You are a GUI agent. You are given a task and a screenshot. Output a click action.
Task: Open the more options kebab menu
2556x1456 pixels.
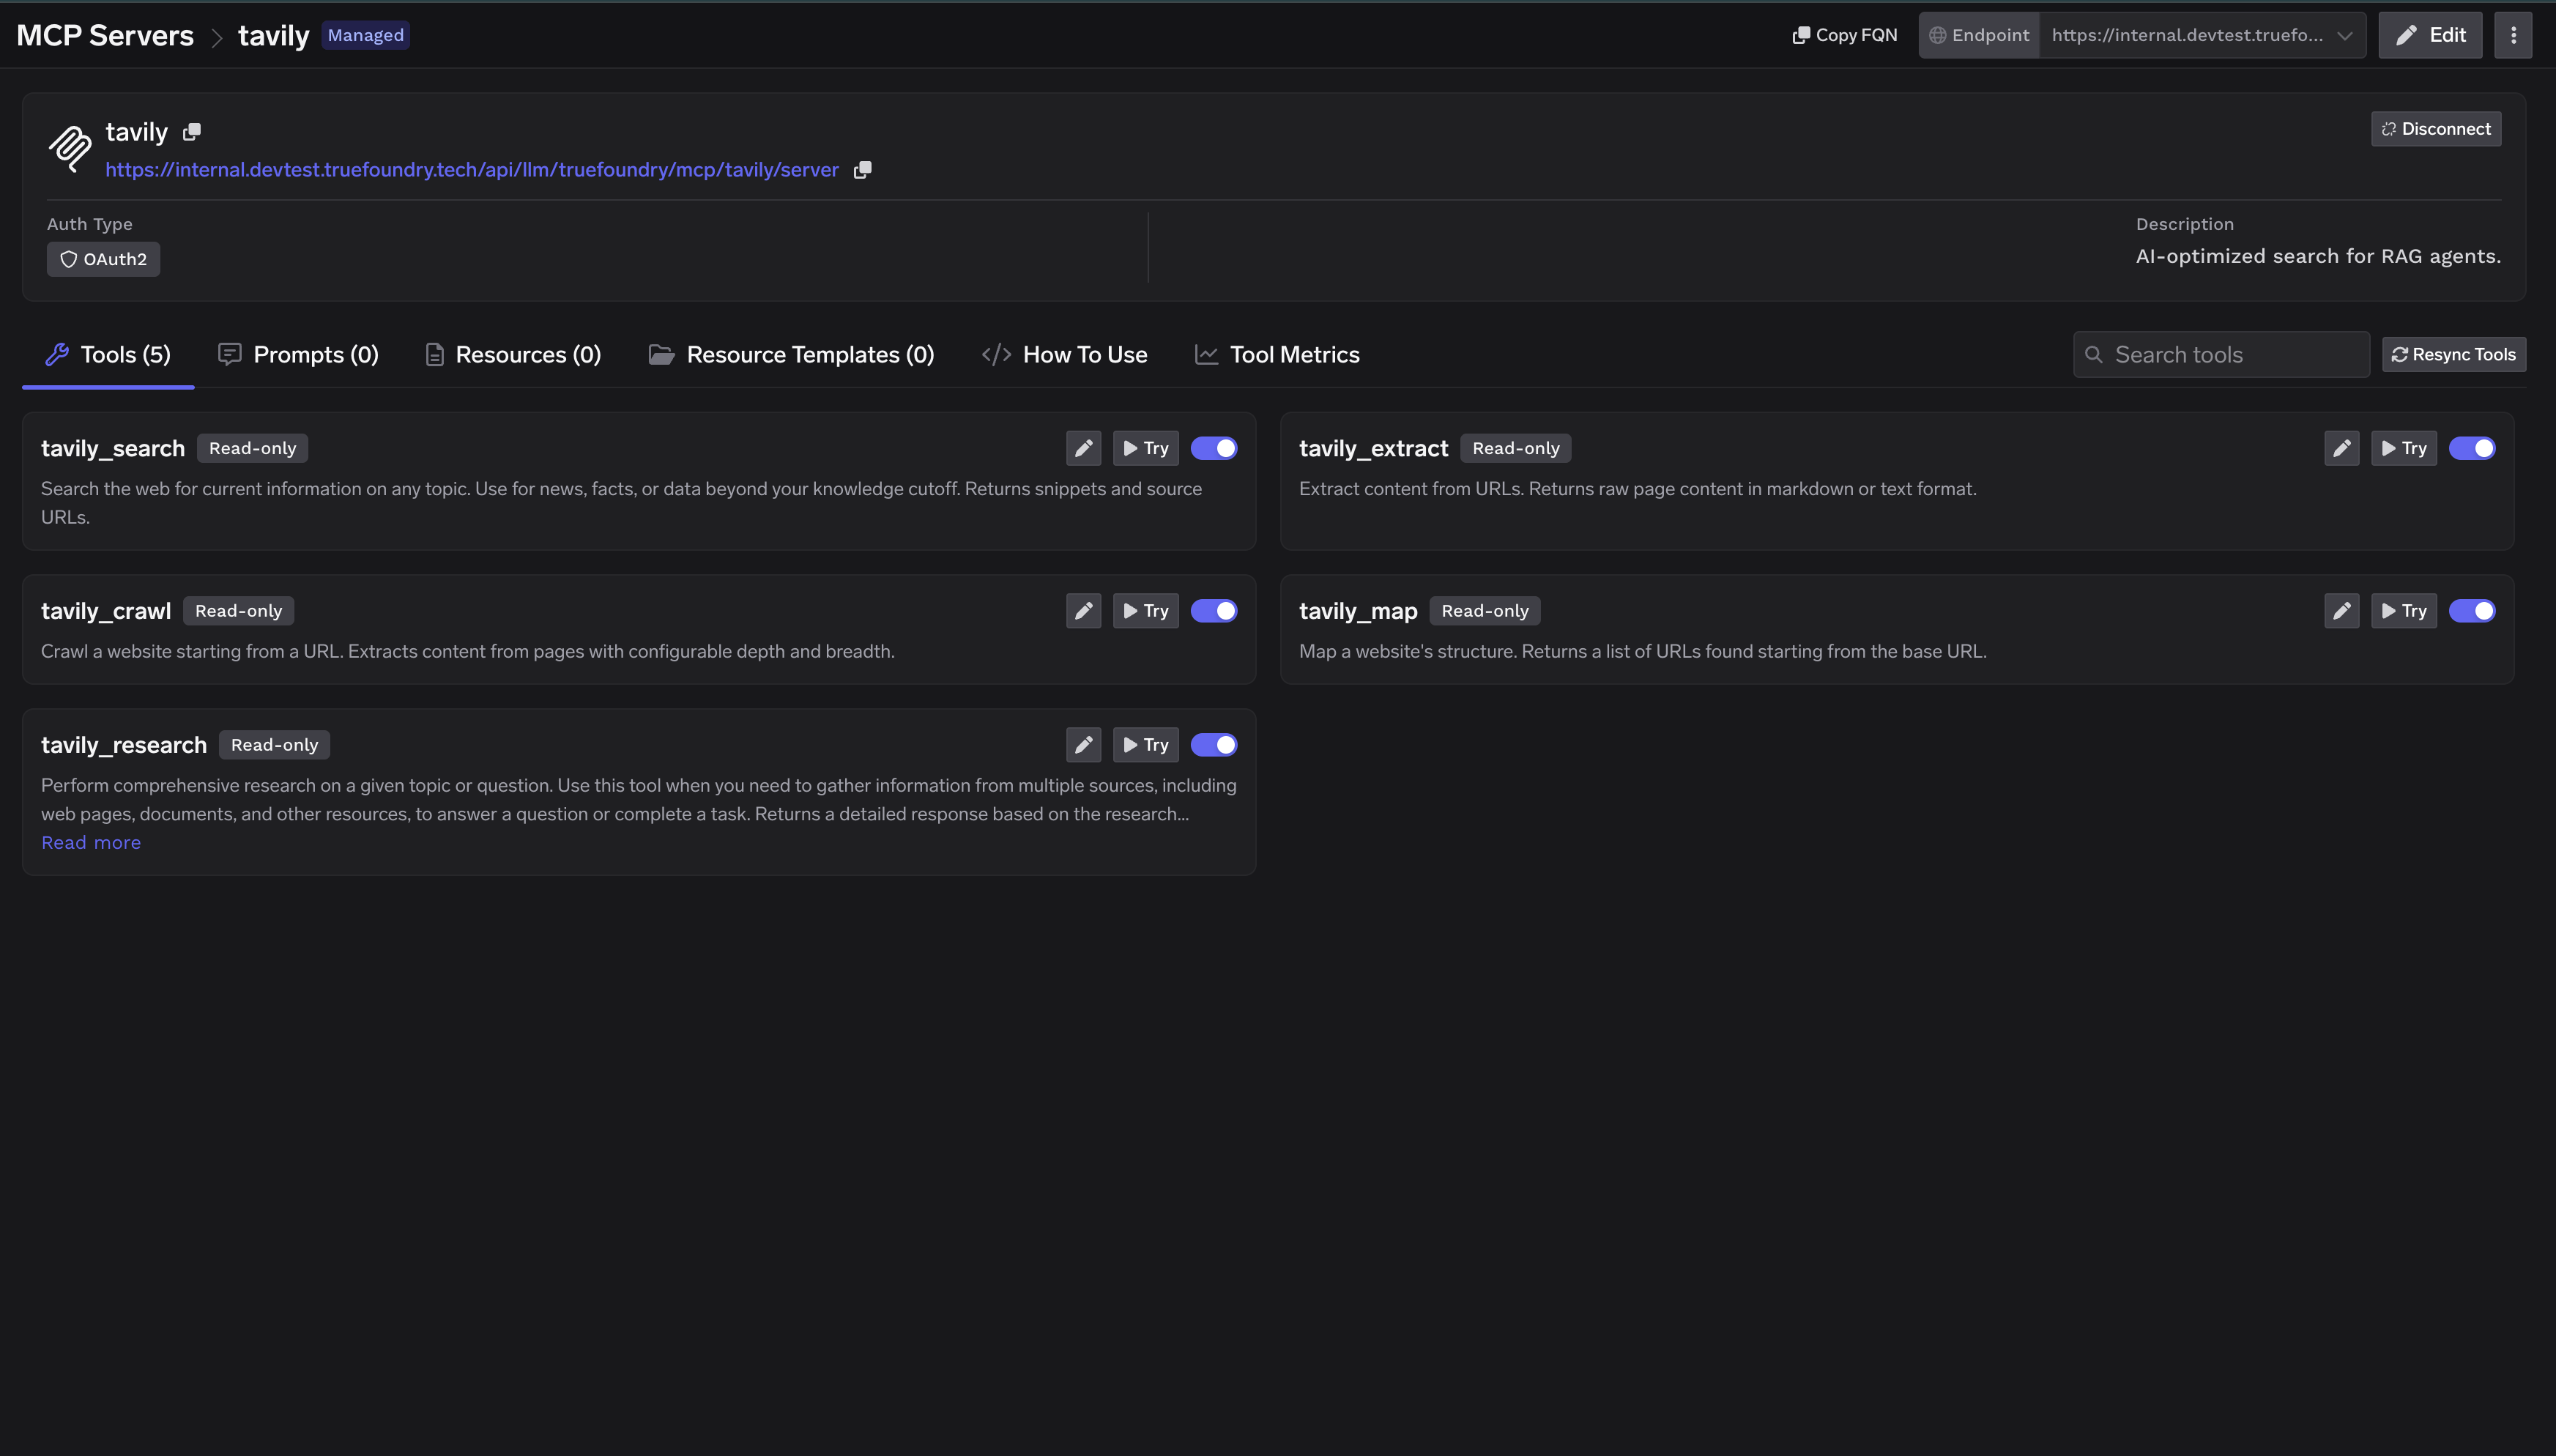(2513, 35)
